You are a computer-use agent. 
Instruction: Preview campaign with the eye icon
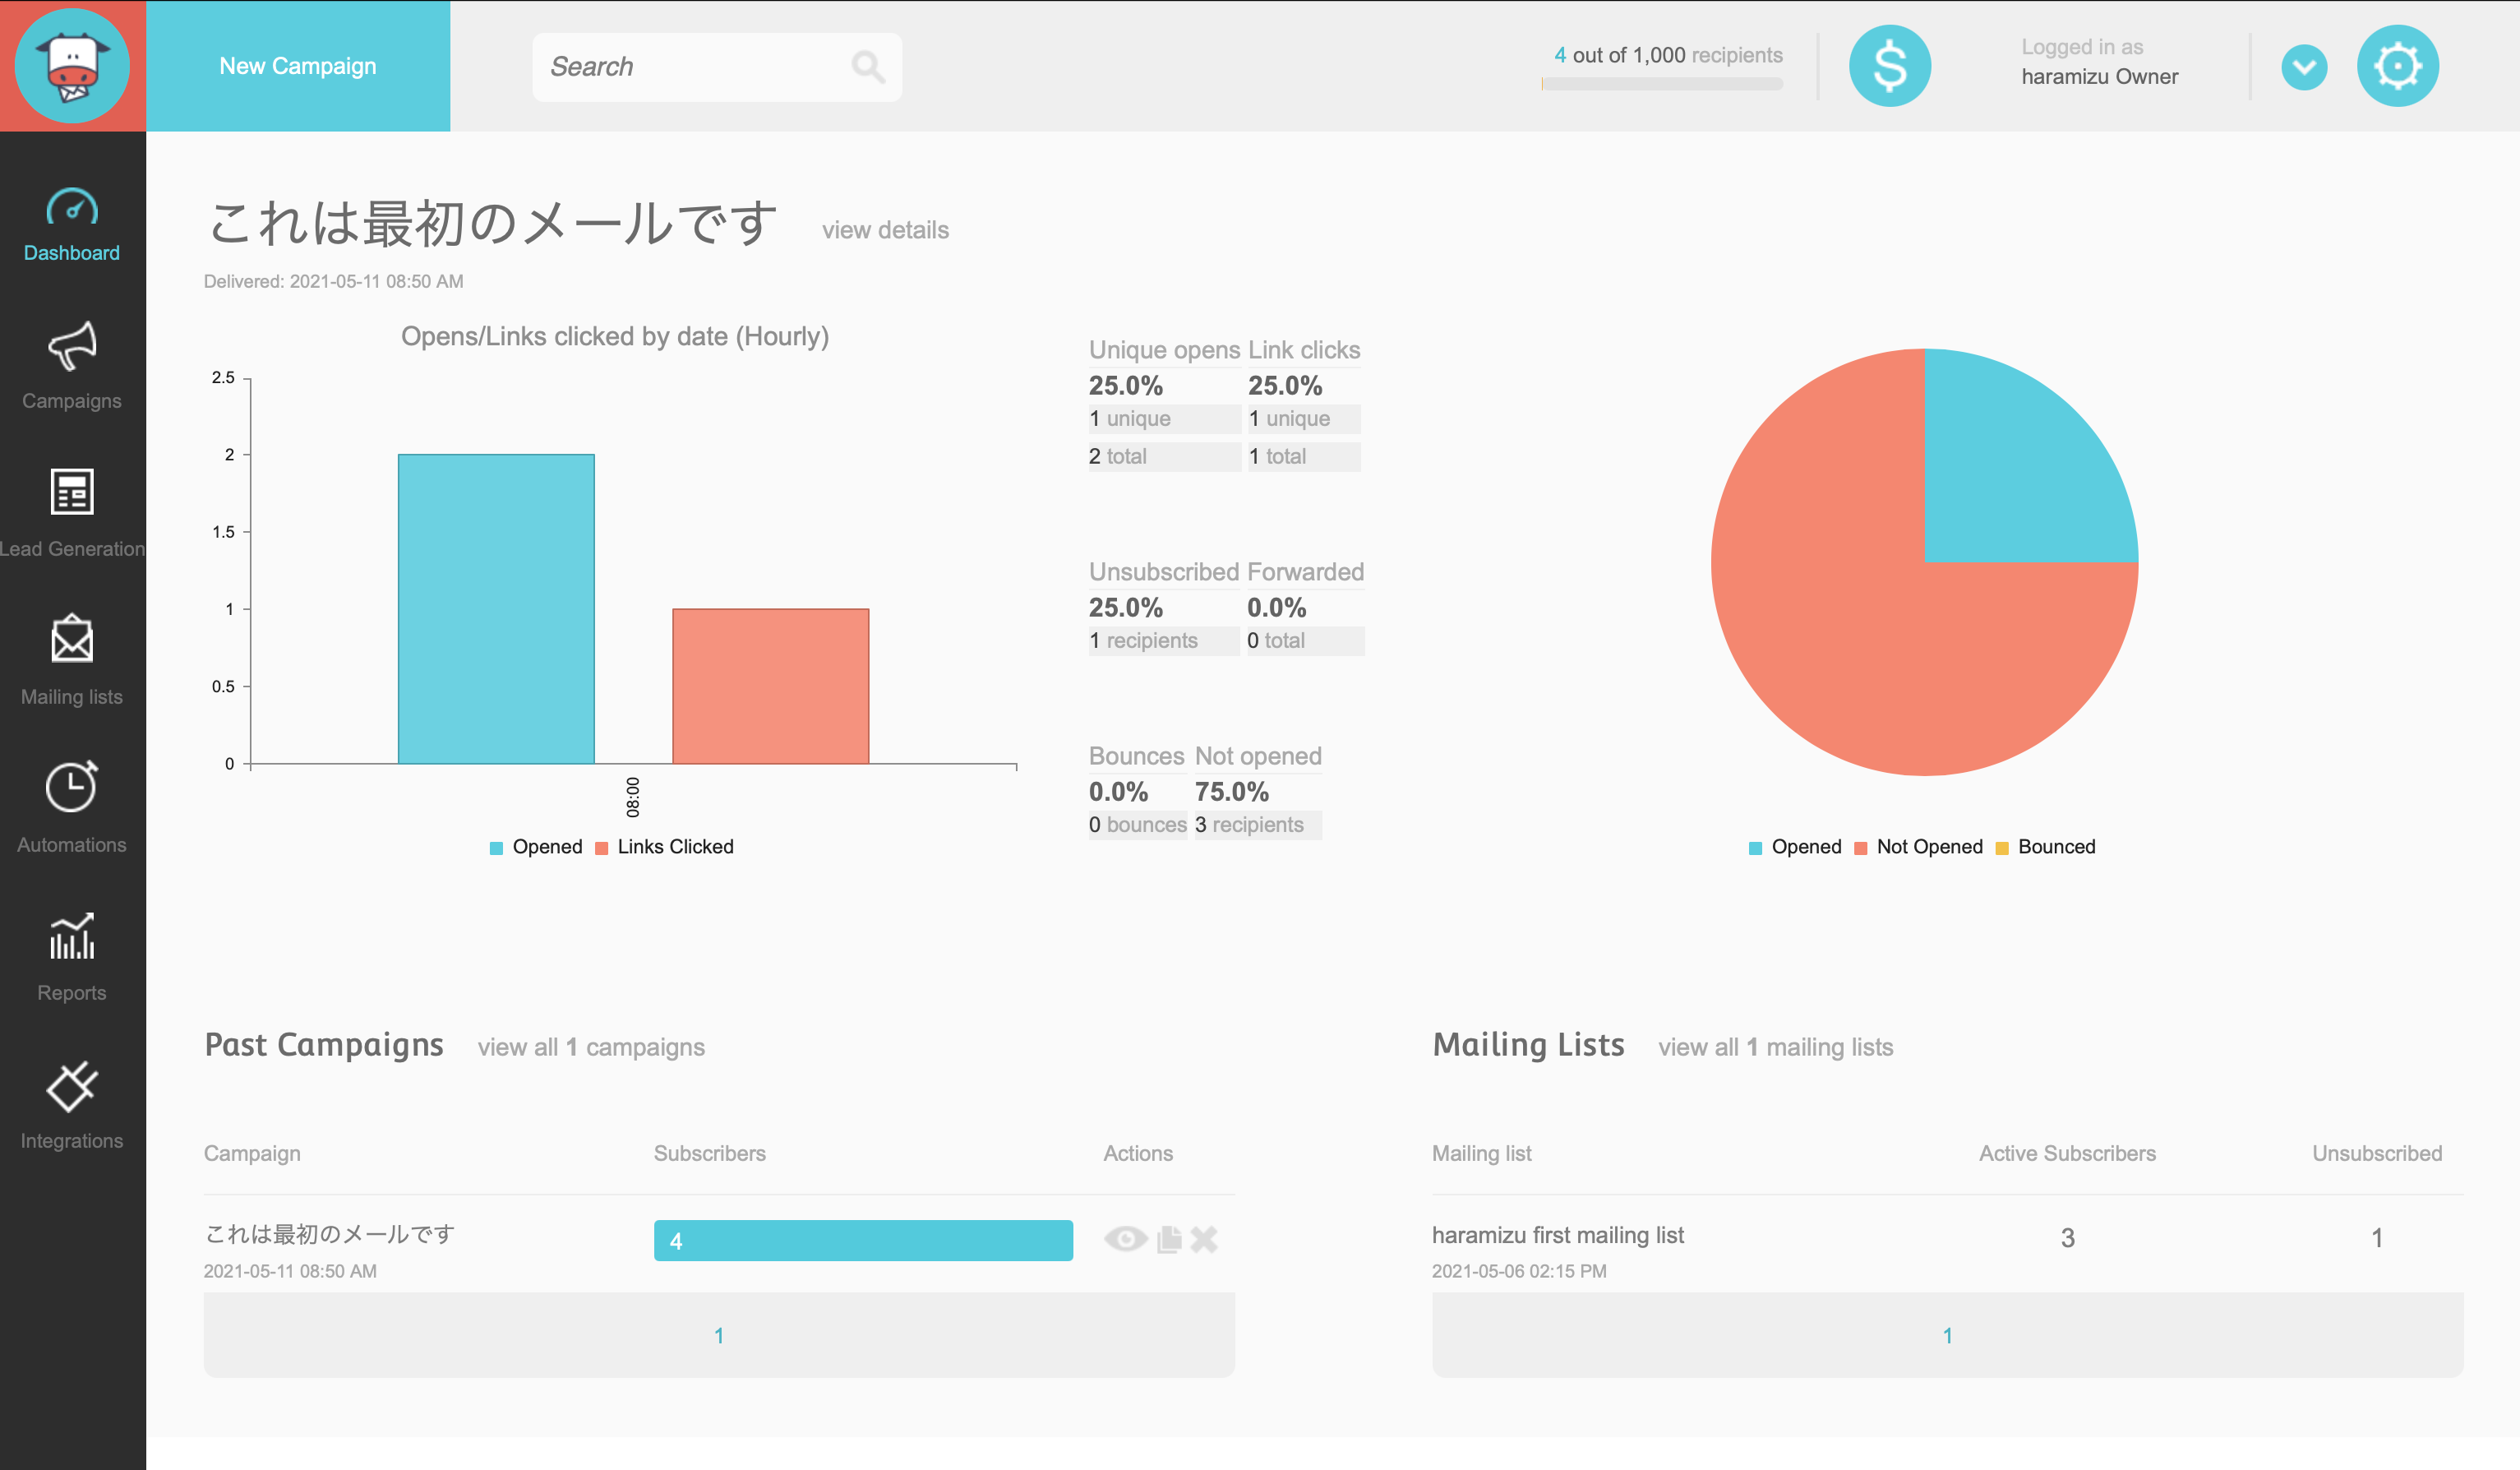coord(1125,1240)
